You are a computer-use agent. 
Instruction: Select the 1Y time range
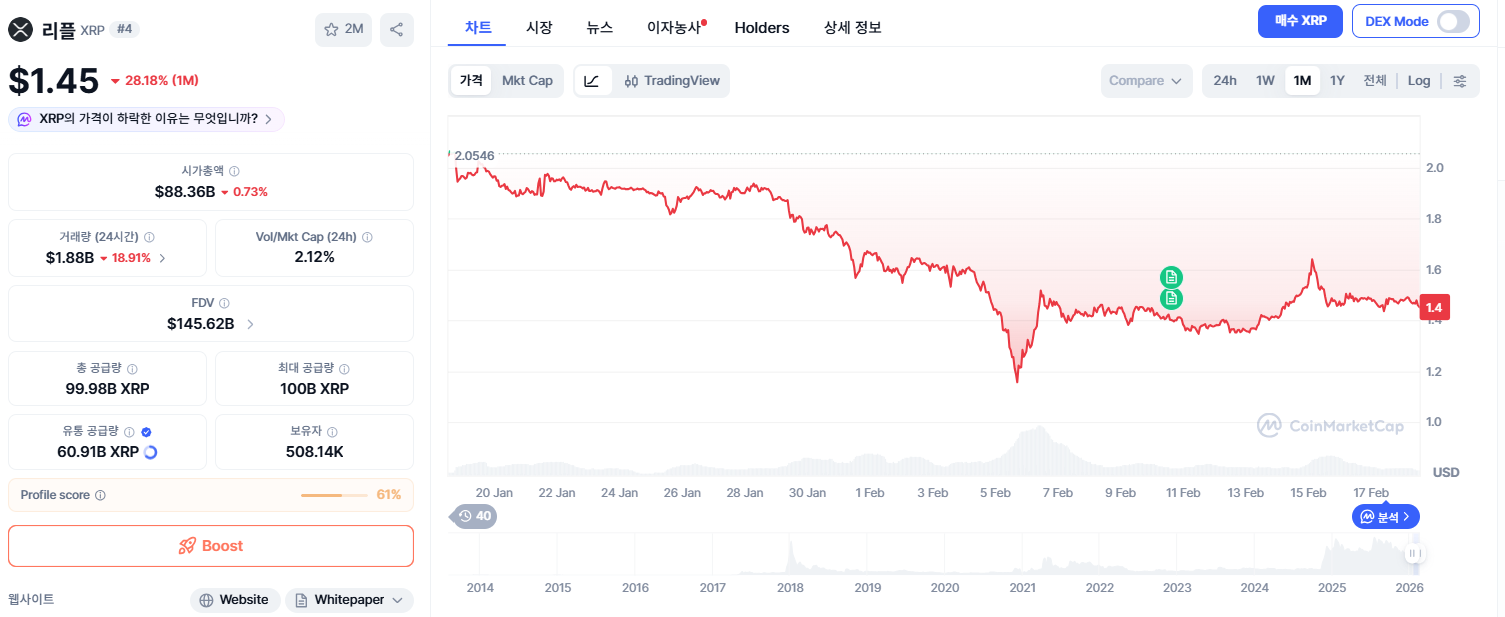click(1337, 81)
